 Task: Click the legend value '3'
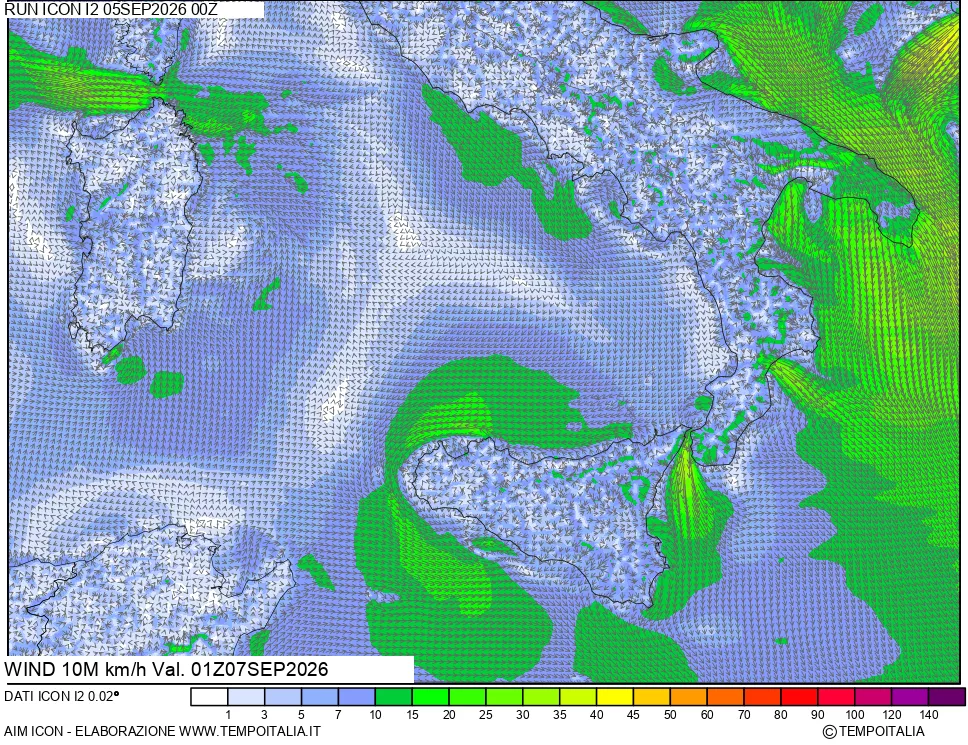[x=264, y=715]
